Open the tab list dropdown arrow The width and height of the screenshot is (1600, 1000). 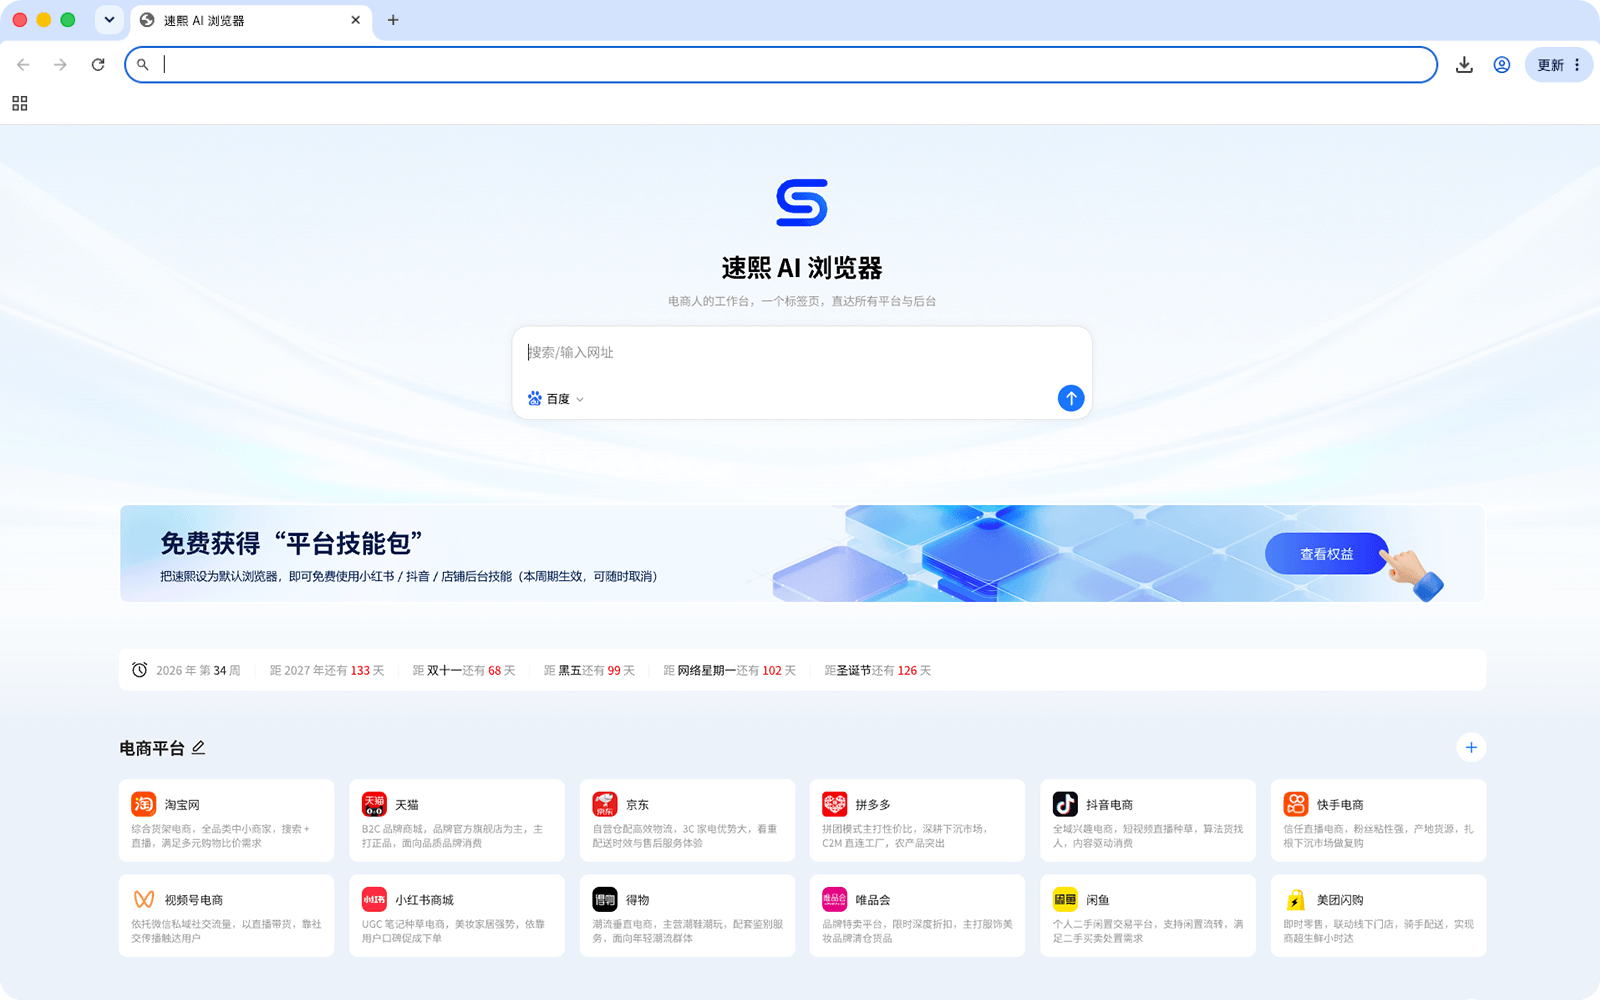click(x=109, y=20)
